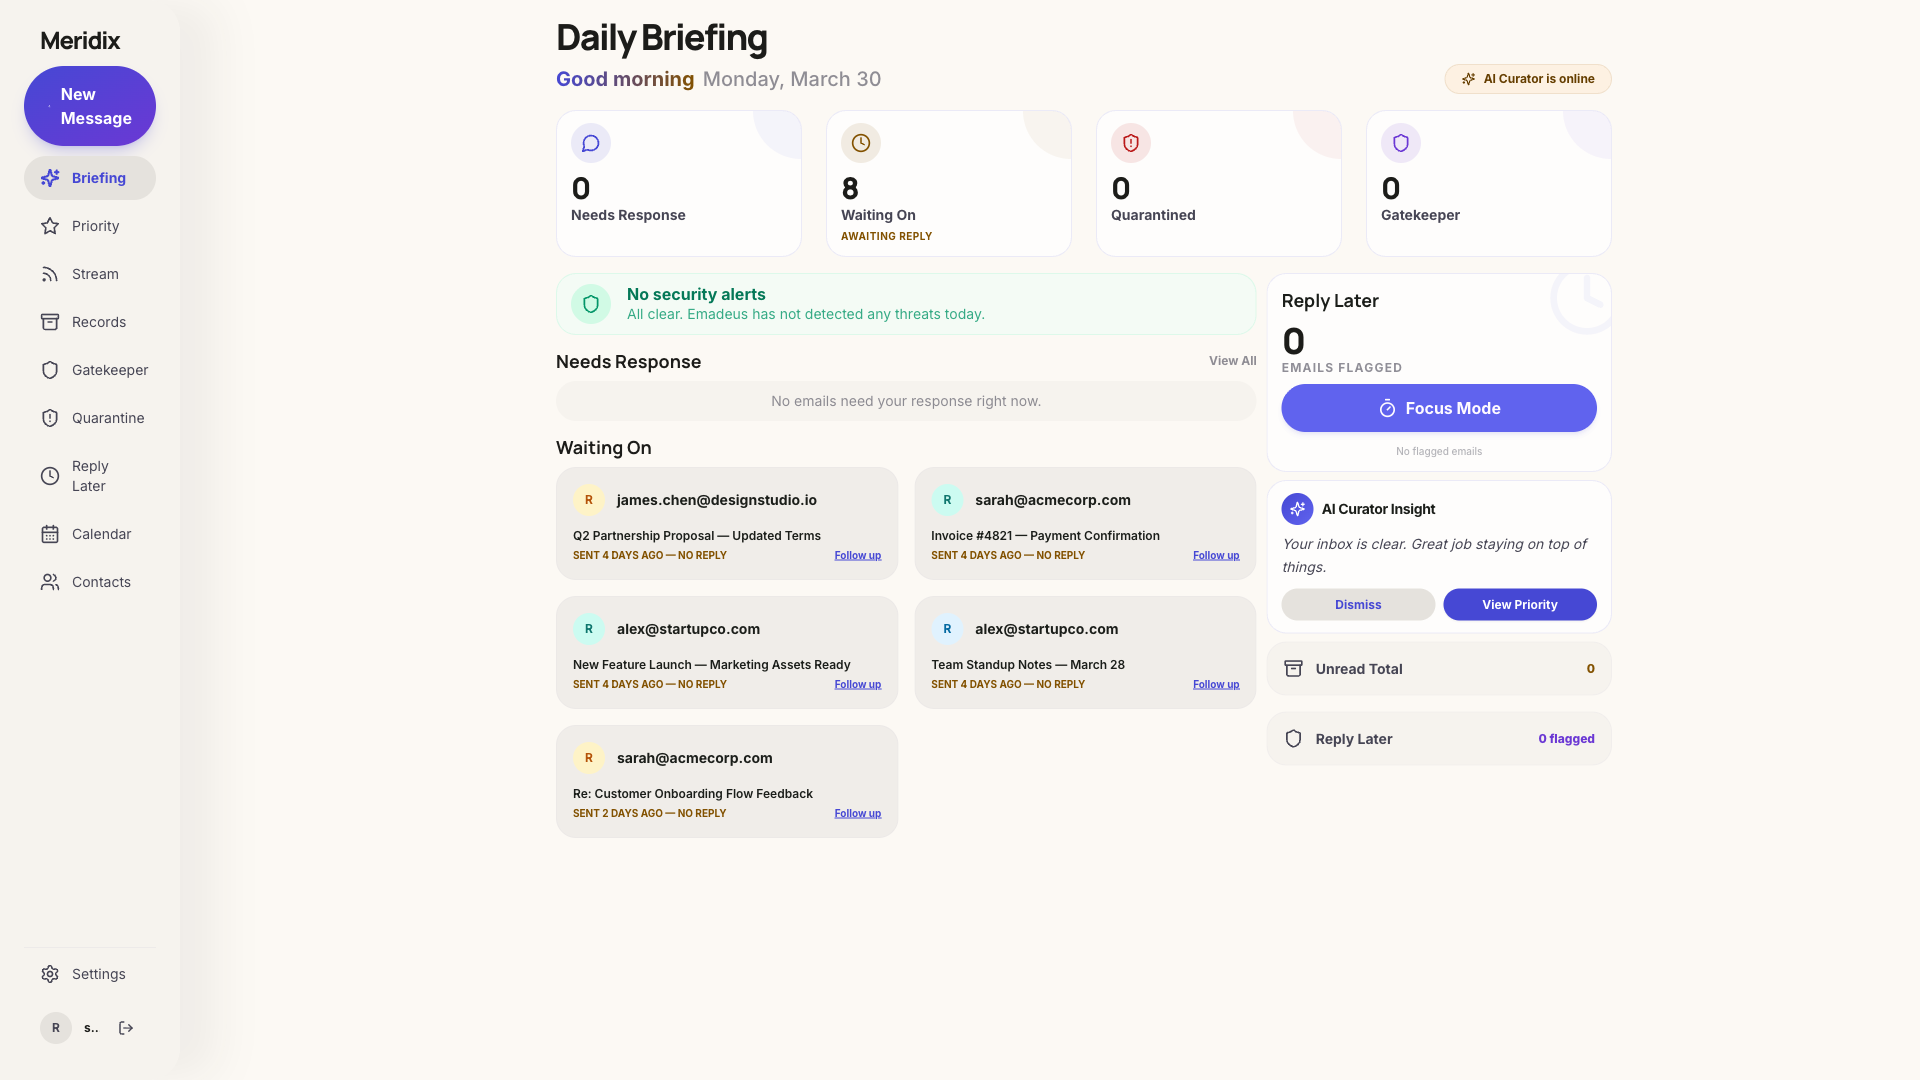Image resolution: width=1920 pixels, height=1080 pixels.
Task: Start Focus Mode
Action: tap(1439, 408)
